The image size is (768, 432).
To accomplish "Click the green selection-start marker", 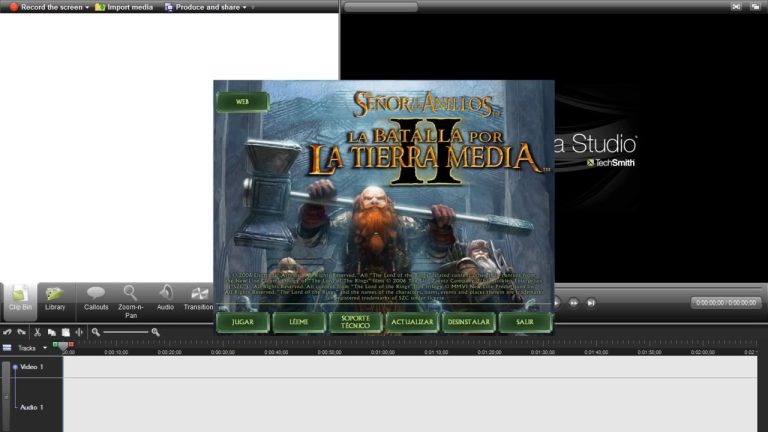I will point(55,345).
